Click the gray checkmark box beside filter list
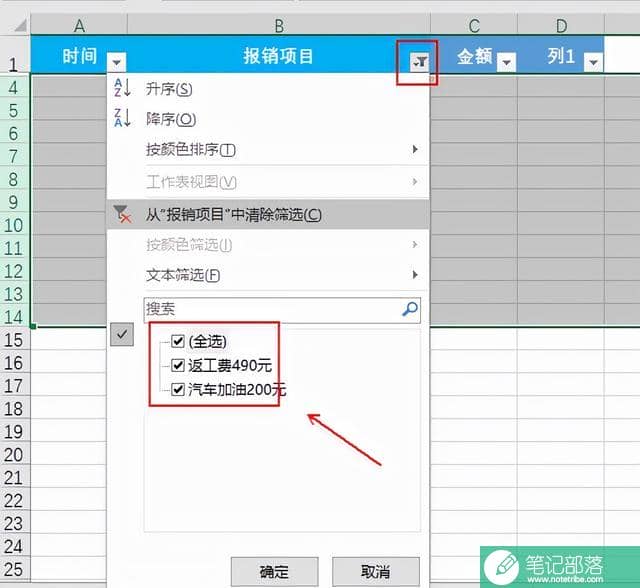640x588 pixels. click(122, 335)
